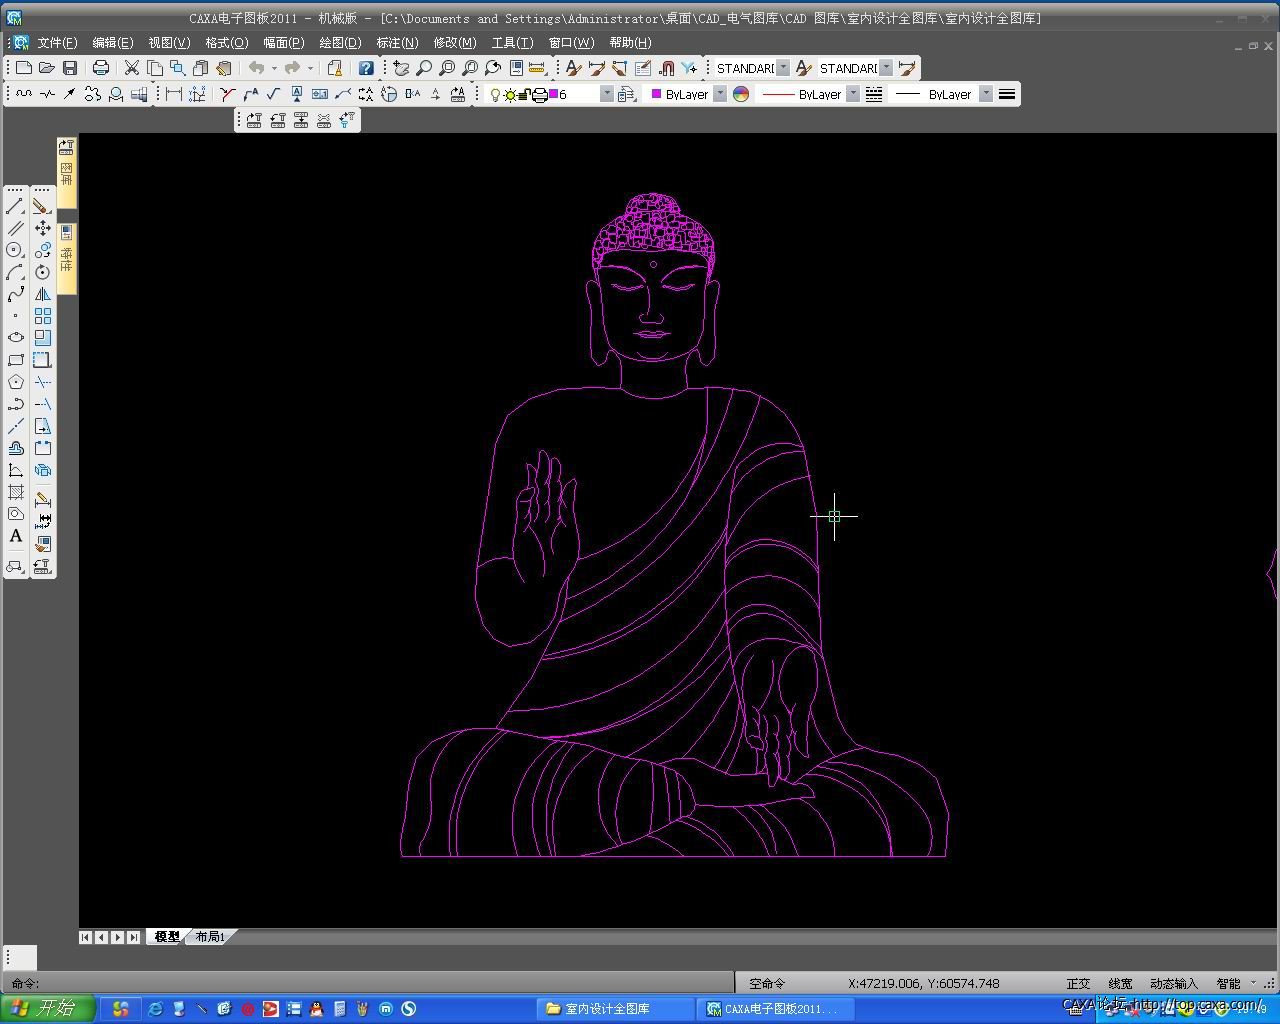Select the Circle drawing tool

[x=15, y=250]
